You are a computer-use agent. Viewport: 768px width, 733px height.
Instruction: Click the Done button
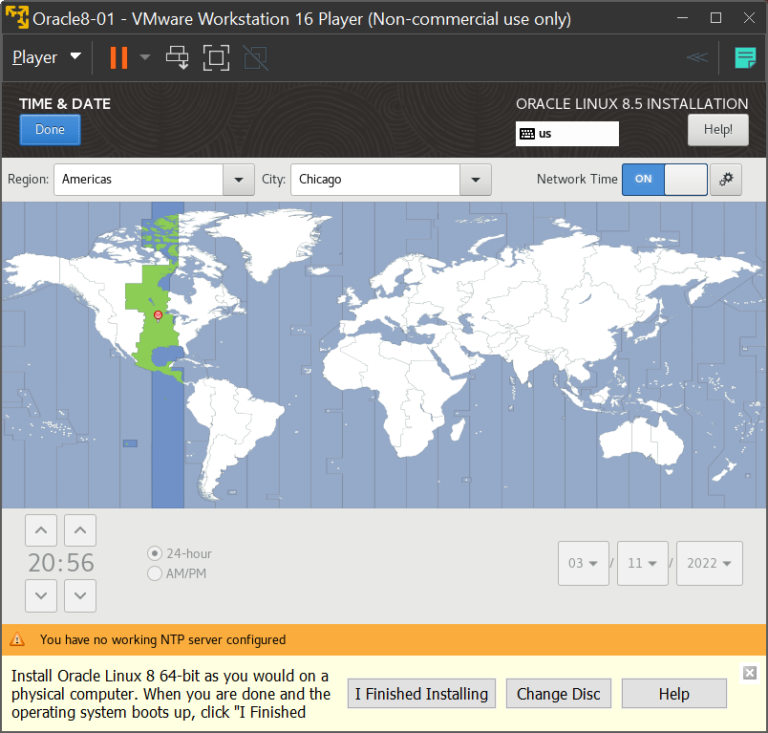pyautogui.click(x=50, y=130)
